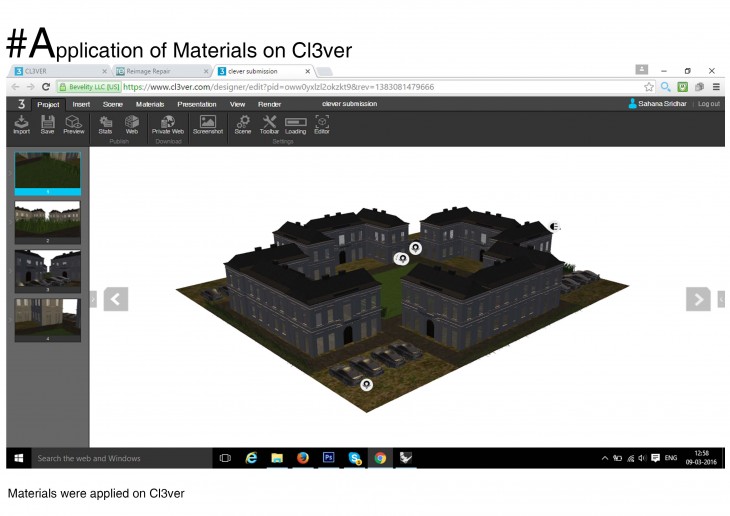Take a Screenshot using the toolbar icon
The width and height of the screenshot is (730, 516).
click(x=208, y=123)
